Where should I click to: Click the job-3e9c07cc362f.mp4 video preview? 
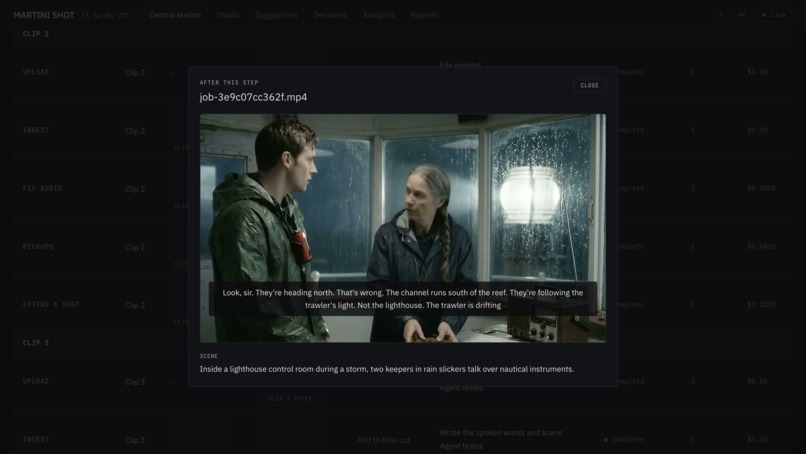point(402,228)
